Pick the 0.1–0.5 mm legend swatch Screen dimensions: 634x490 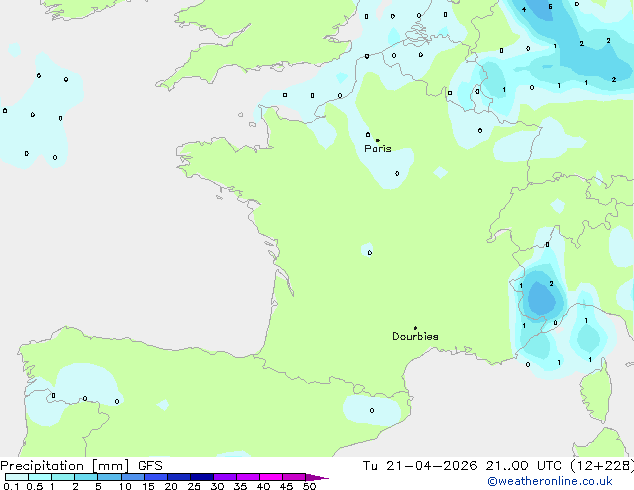[x=17, y=477]
